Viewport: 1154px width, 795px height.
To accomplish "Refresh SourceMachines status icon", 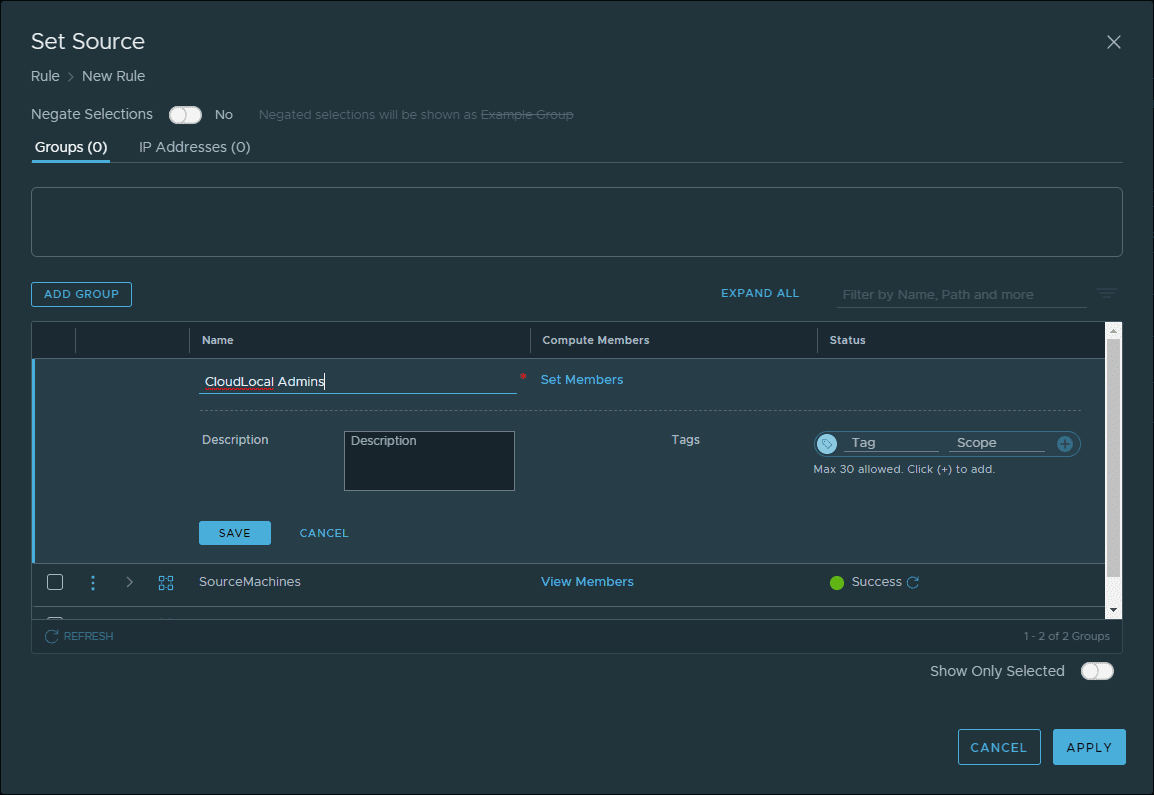I will click(913, 582).
